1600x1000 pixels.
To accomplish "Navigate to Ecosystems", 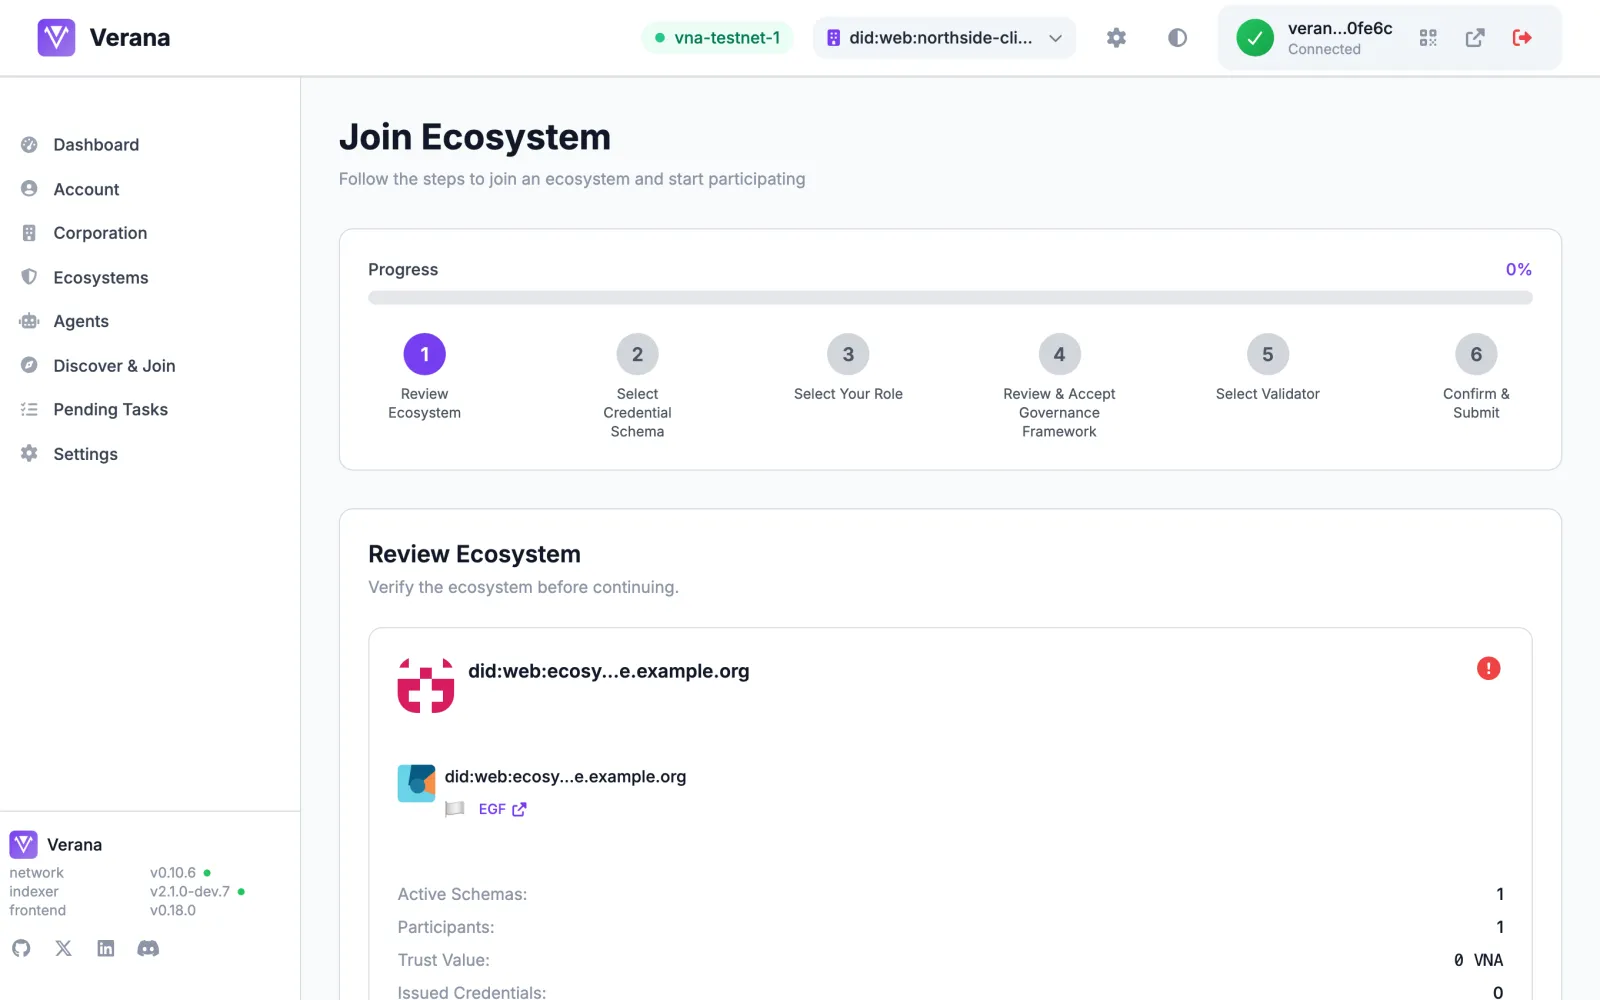I will [101, 277].
